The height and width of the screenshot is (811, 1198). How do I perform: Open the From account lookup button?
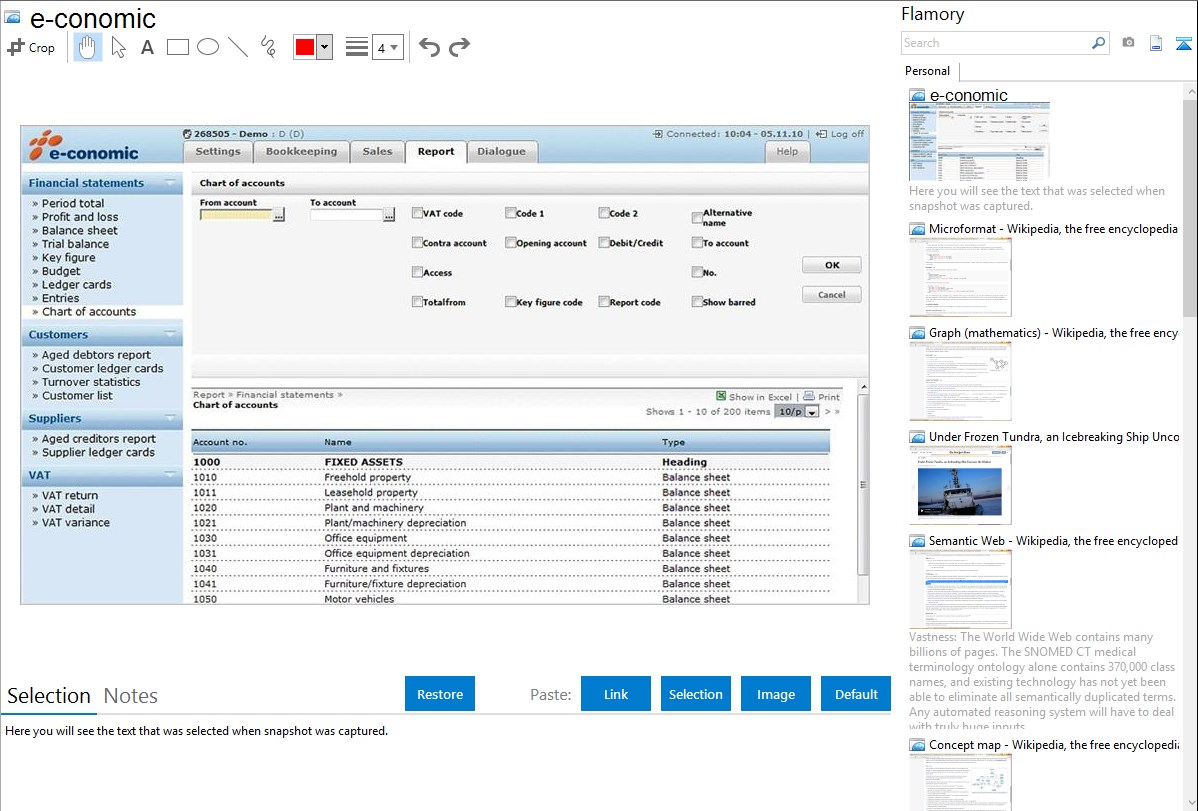(x=279, y=215)
